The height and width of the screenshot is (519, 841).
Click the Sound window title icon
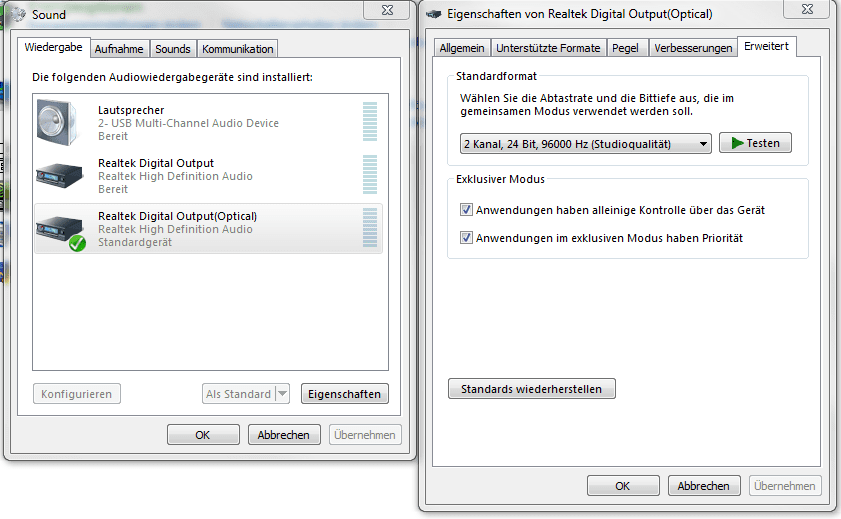tap(18, 14)
